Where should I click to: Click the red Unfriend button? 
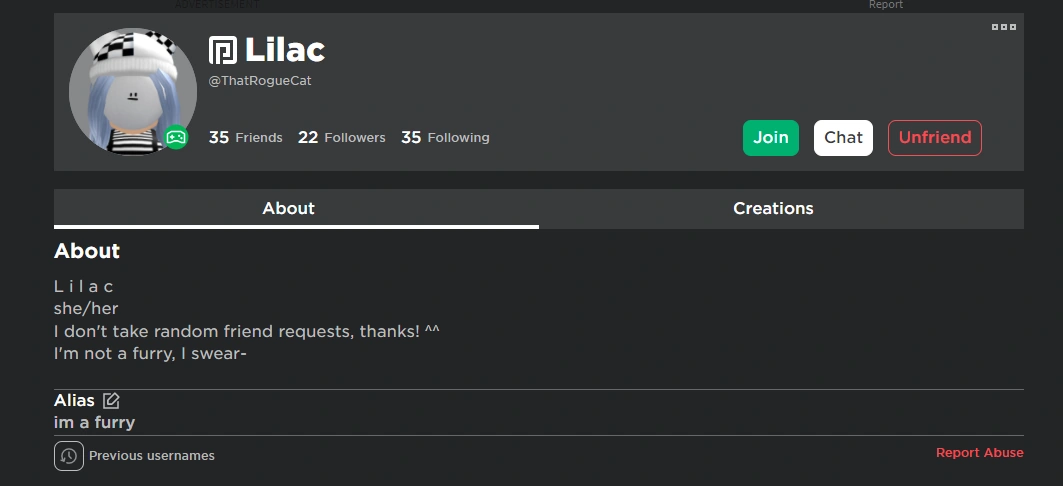tap(934, 138)
